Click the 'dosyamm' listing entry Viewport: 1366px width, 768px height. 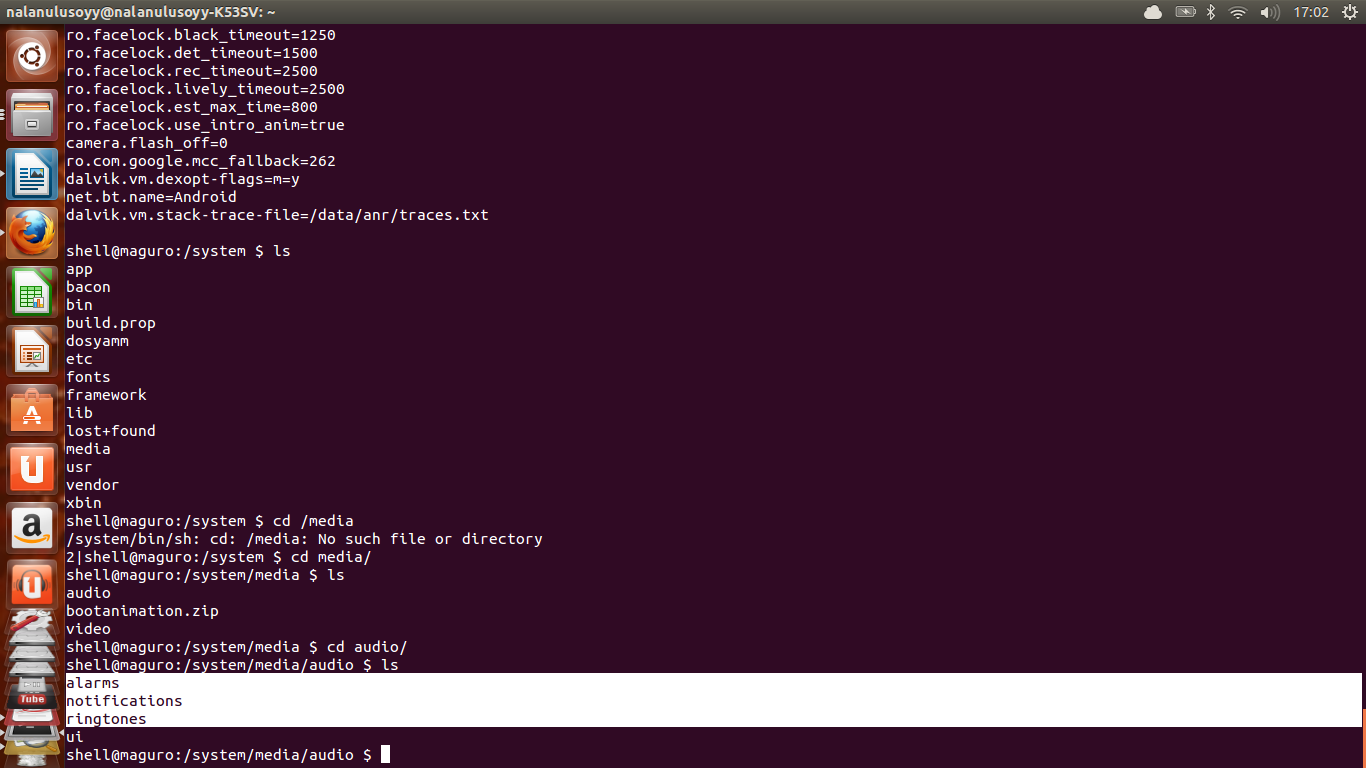[x=97, y=341]
